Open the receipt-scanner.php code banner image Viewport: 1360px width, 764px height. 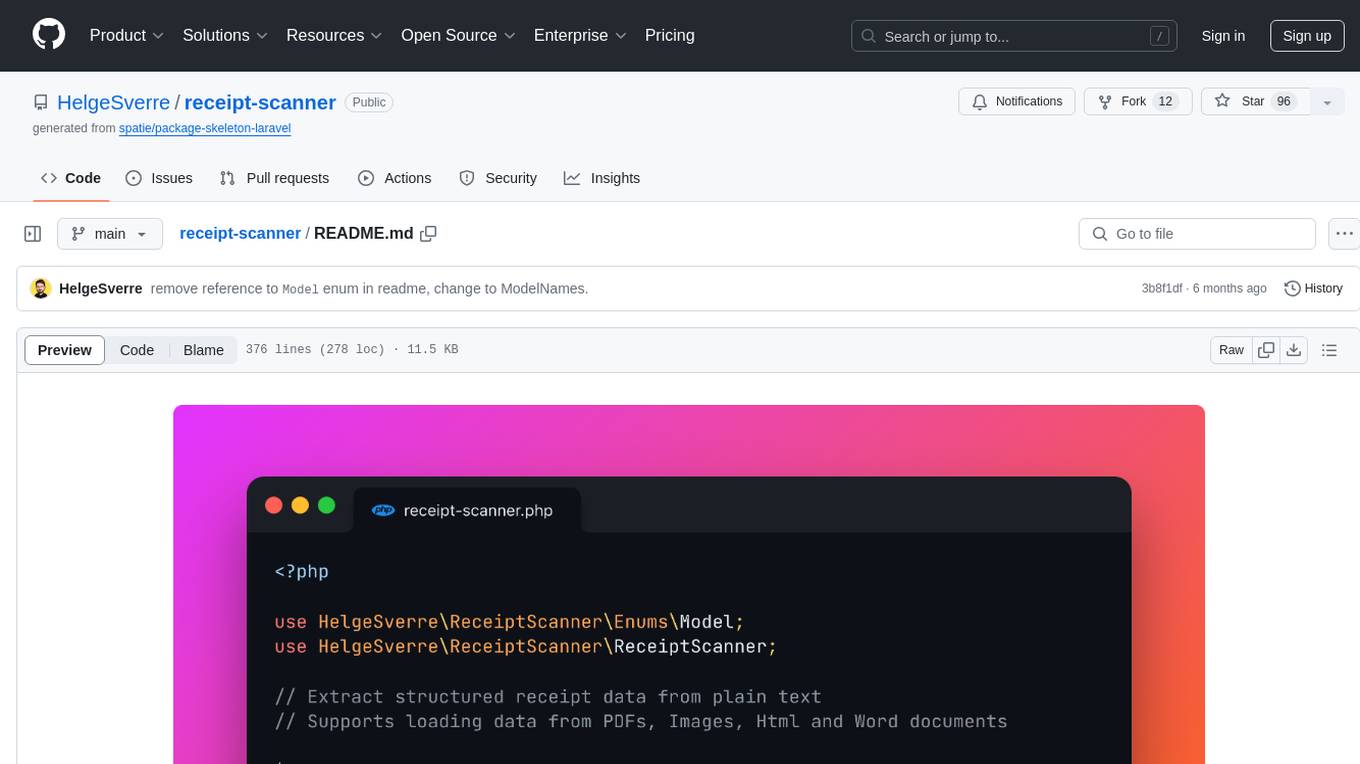click(x=689, y=584)
